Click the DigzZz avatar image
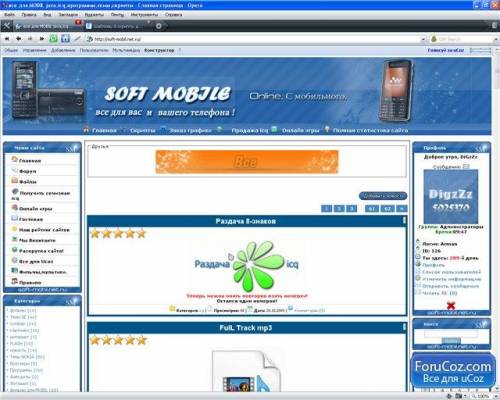The width and height of the screenshot is (500, 400). pyautogui.click(x=451, y=196)
